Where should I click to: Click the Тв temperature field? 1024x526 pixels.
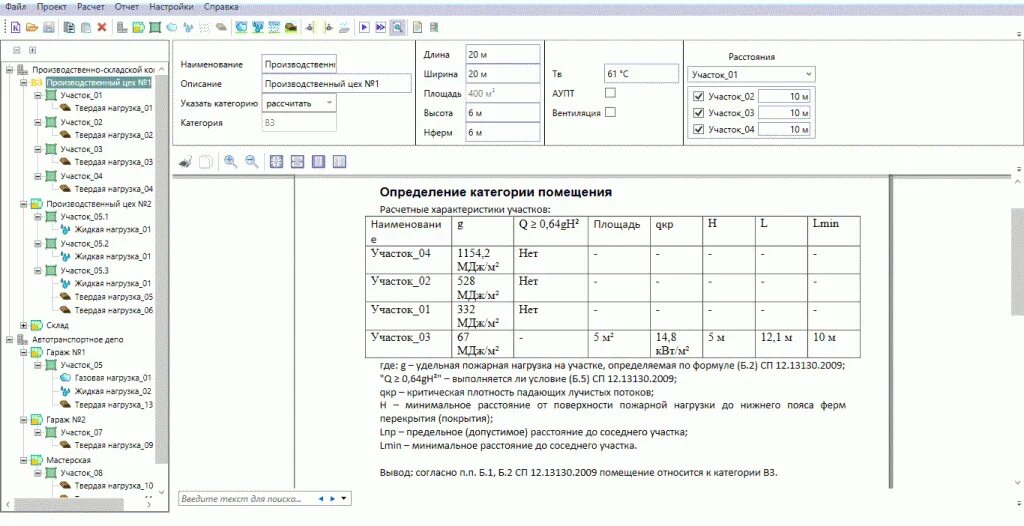641,73
